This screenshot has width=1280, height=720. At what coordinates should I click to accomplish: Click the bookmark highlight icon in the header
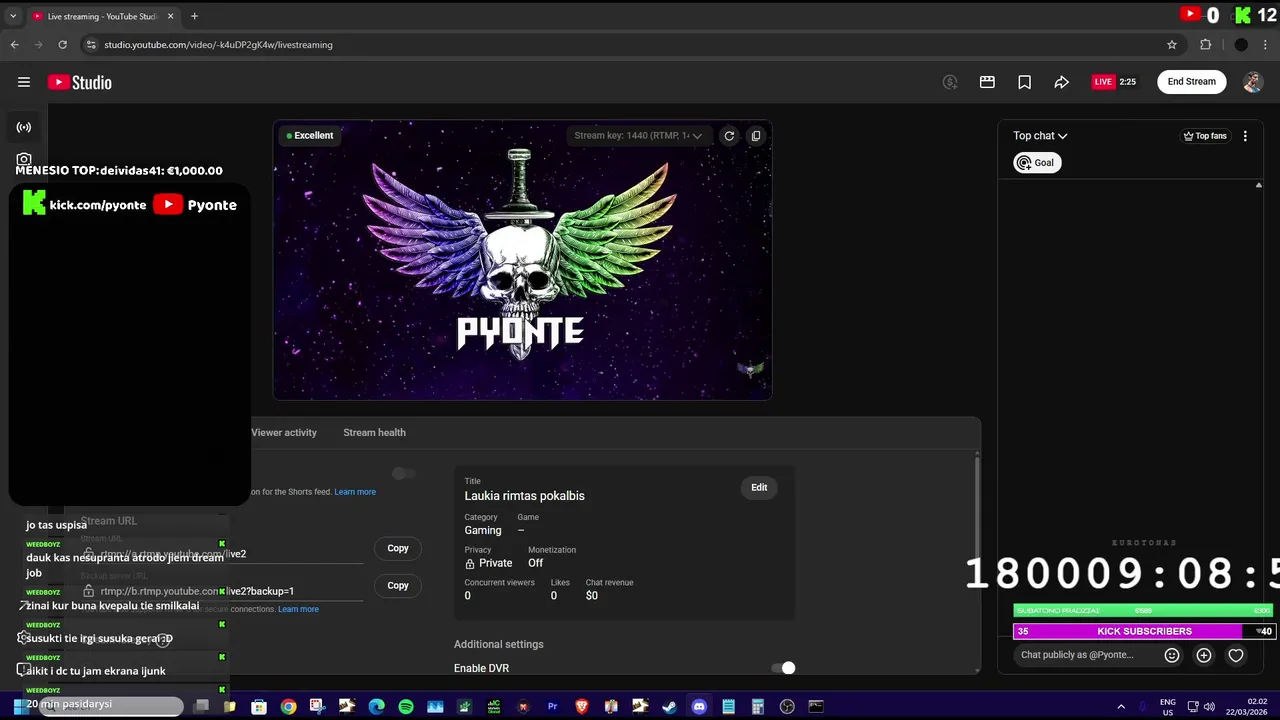click(1024, 82)
